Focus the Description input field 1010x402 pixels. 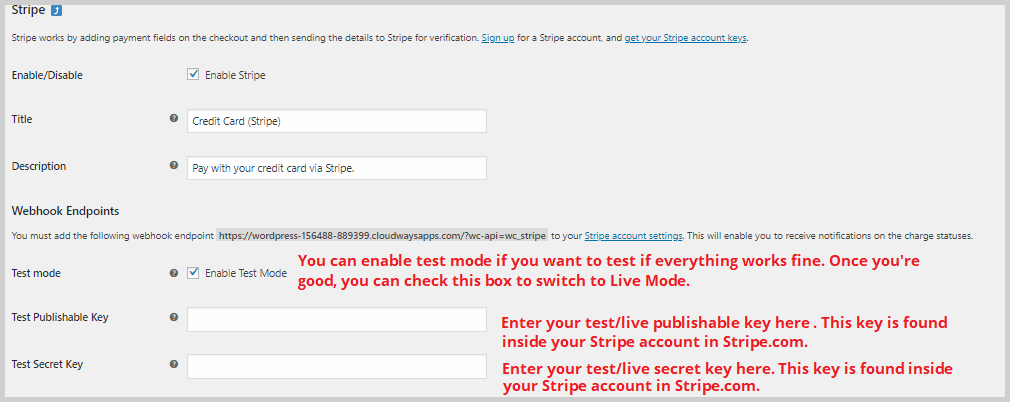click(x=337, y=168)
